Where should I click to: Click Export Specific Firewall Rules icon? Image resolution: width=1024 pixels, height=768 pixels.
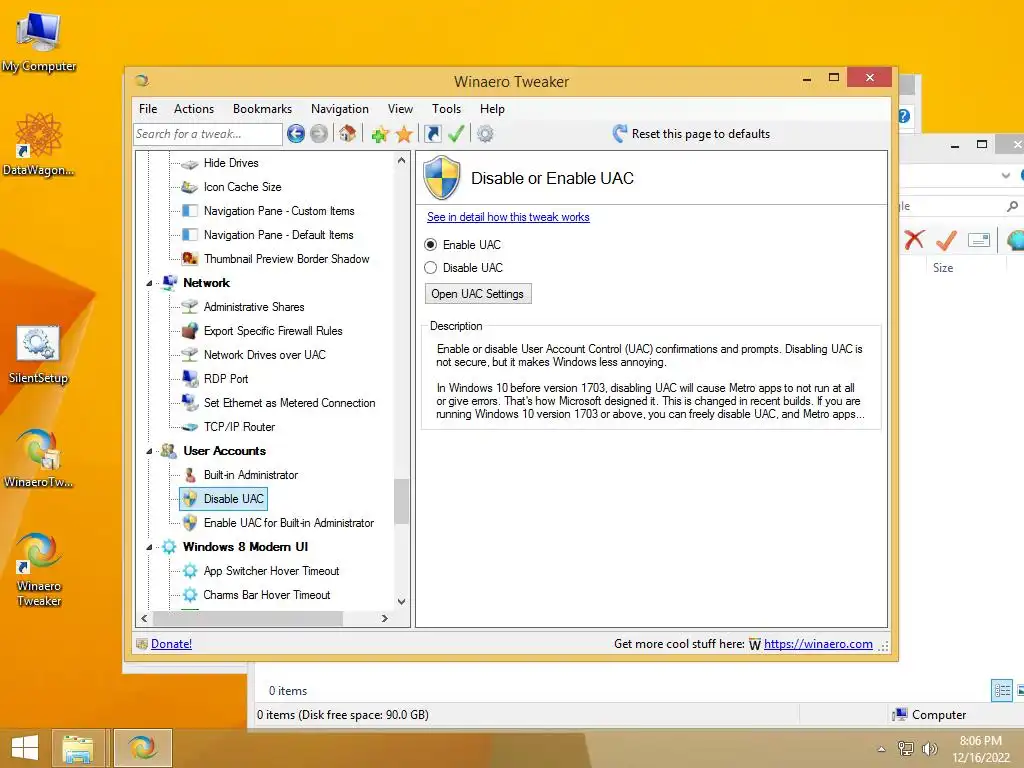189,330
